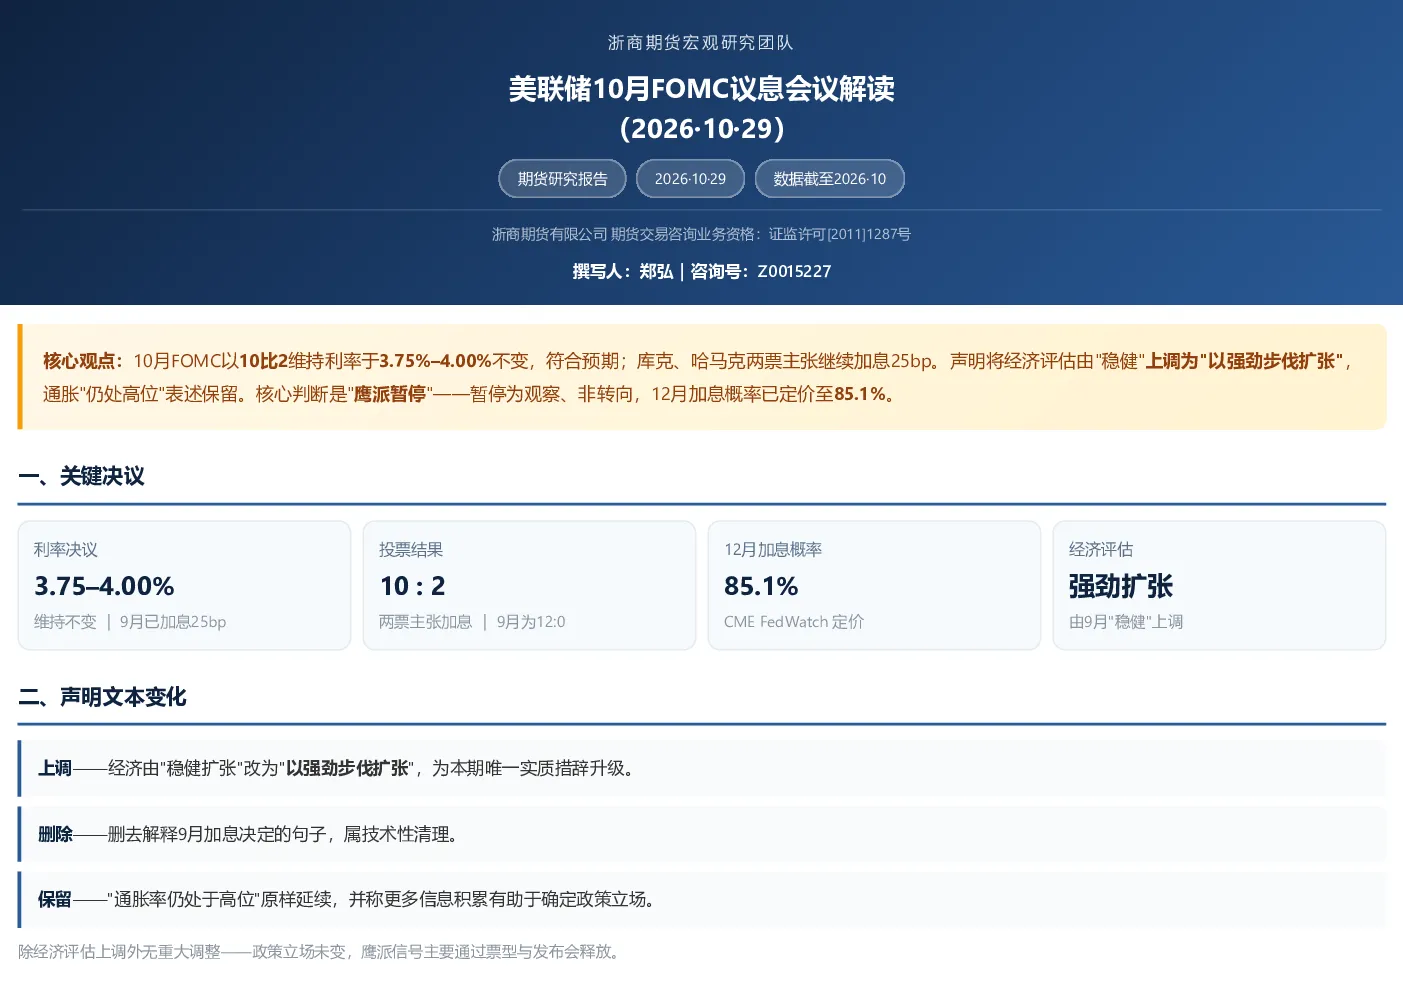Click the 2026·10·29 date pill
Viewport: 1403px width, 992px height.
click(x=690, y=179)
